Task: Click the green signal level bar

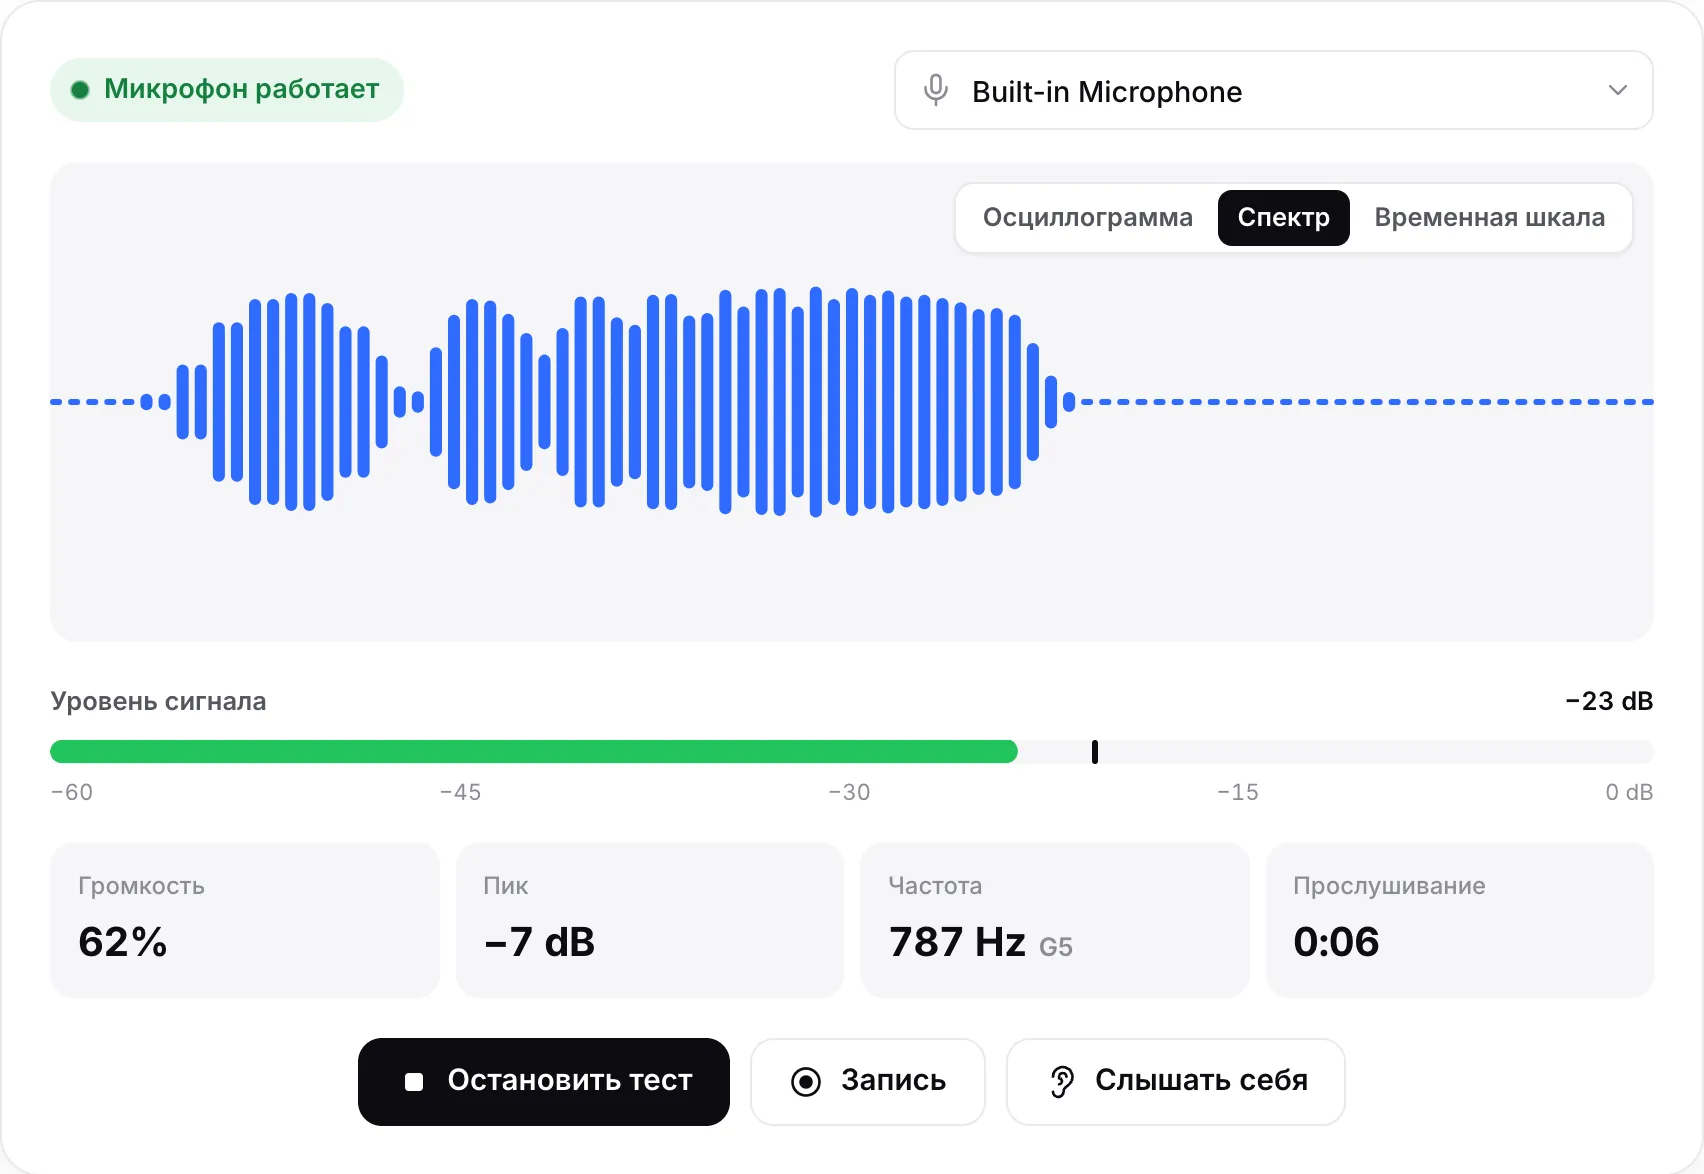Action: click(534, 752)
